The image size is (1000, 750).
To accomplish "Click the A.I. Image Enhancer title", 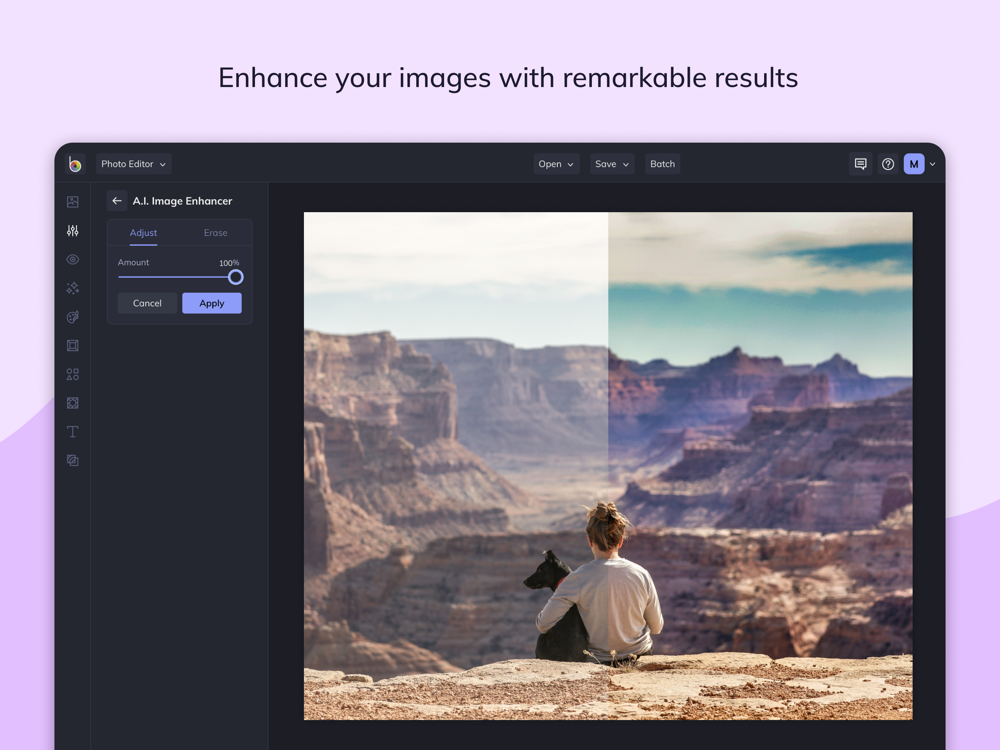I will tap(182, 201).
